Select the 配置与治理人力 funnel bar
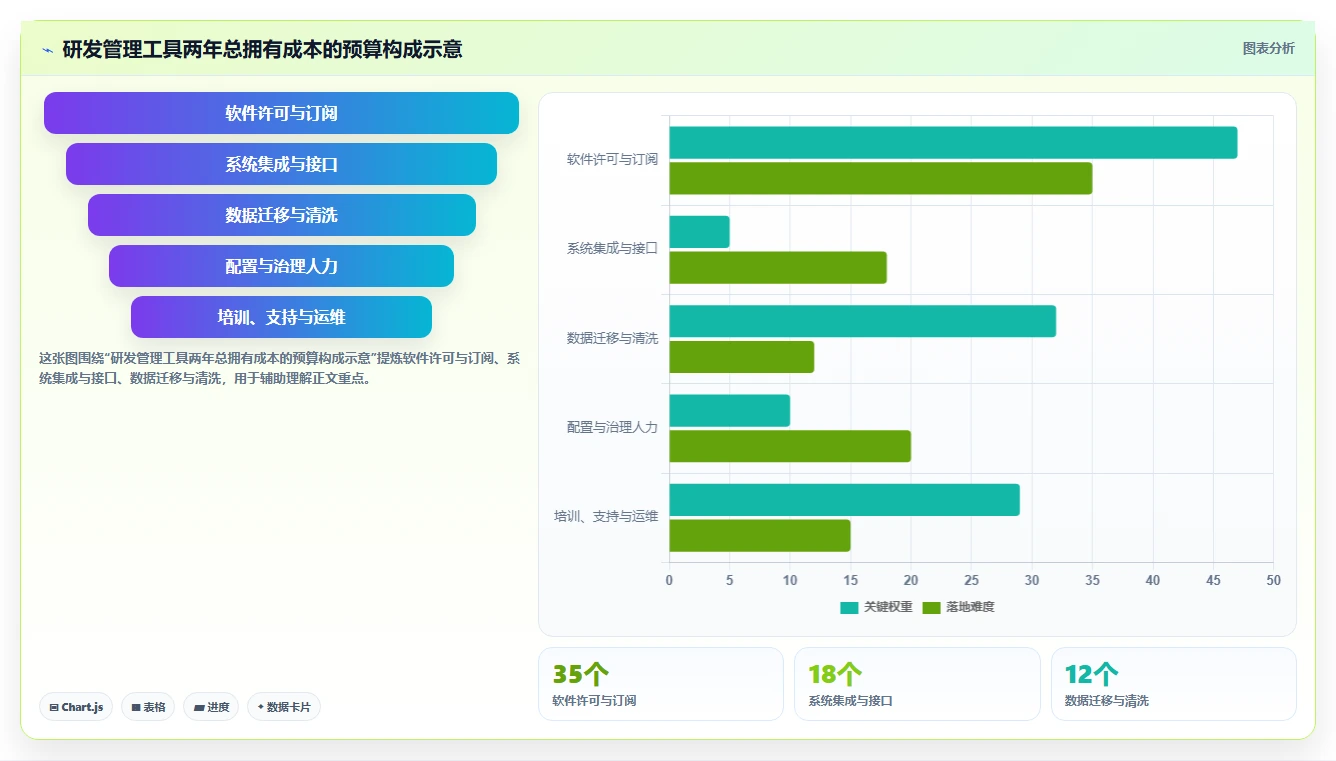Image resolution: width=1336 pixels, height=761 pixels. pos(281,266)
